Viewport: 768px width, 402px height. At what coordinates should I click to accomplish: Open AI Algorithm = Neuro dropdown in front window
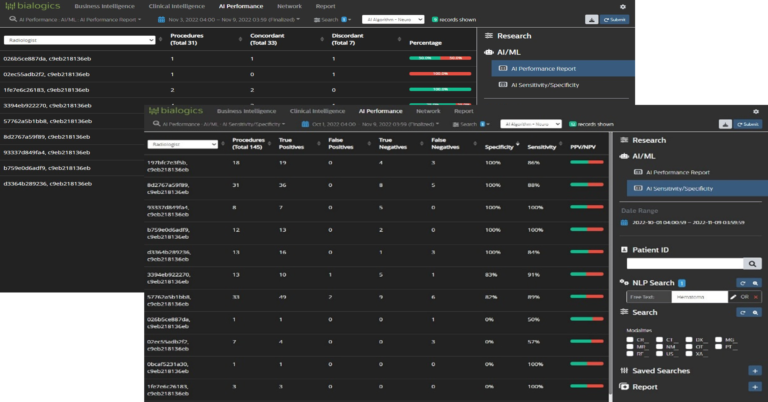(x=531, y=124)
